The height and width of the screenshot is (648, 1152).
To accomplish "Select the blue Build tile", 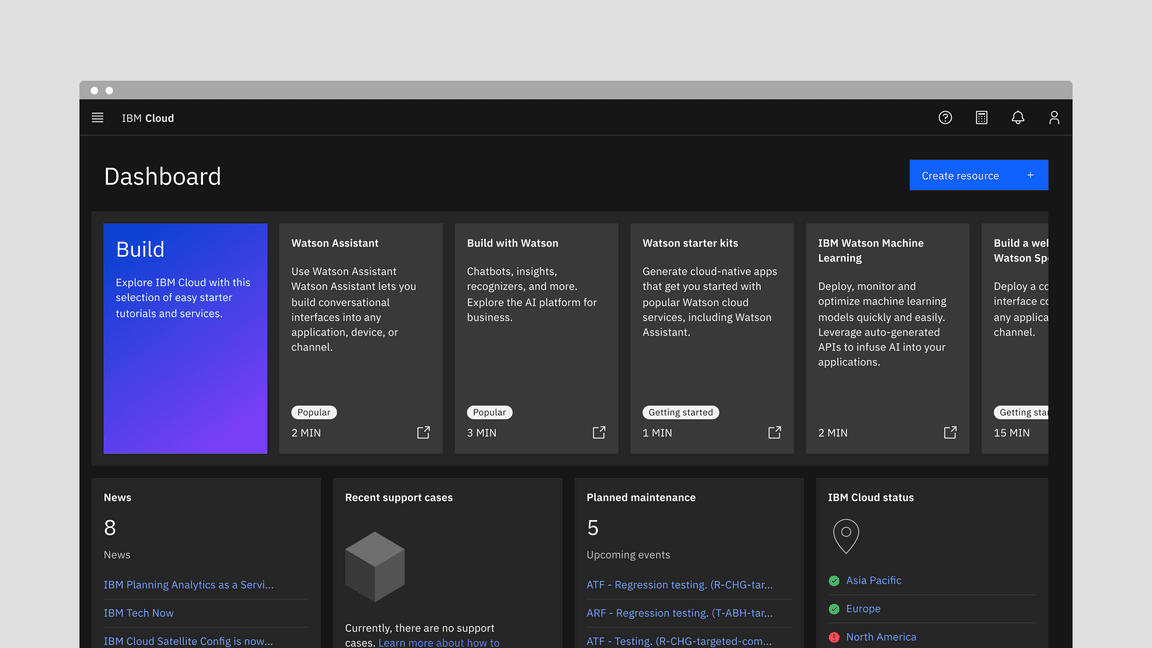I will [185, 339].
